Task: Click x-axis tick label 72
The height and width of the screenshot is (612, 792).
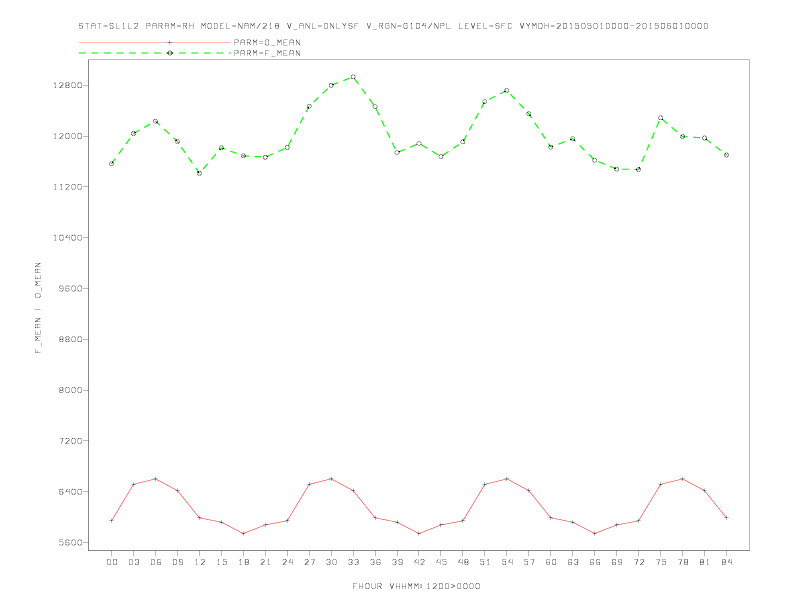Action: click(x=638, y=562)
